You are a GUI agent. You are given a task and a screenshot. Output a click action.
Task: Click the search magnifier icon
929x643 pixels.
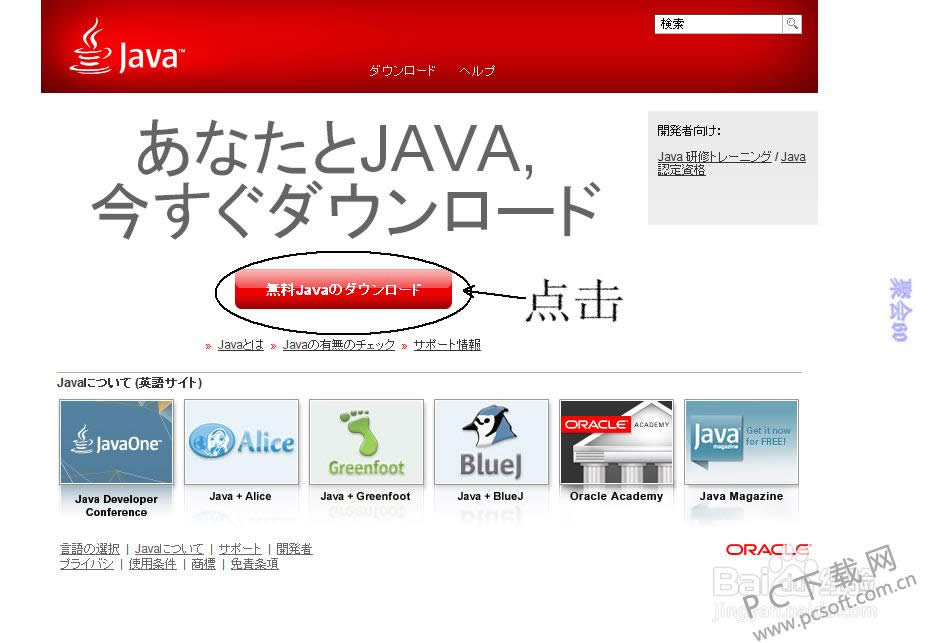[x=792, y=24]
